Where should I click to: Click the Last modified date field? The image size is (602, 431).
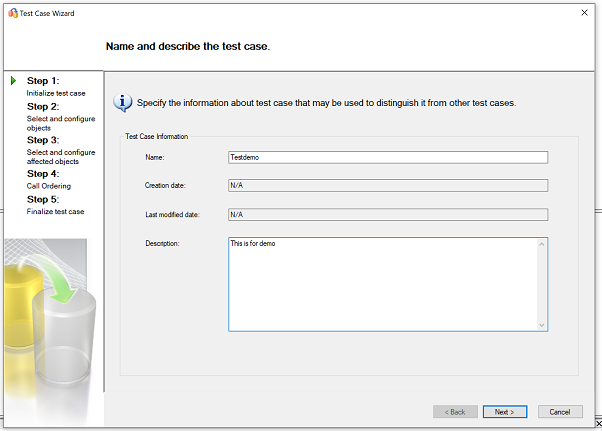(388, 214)
